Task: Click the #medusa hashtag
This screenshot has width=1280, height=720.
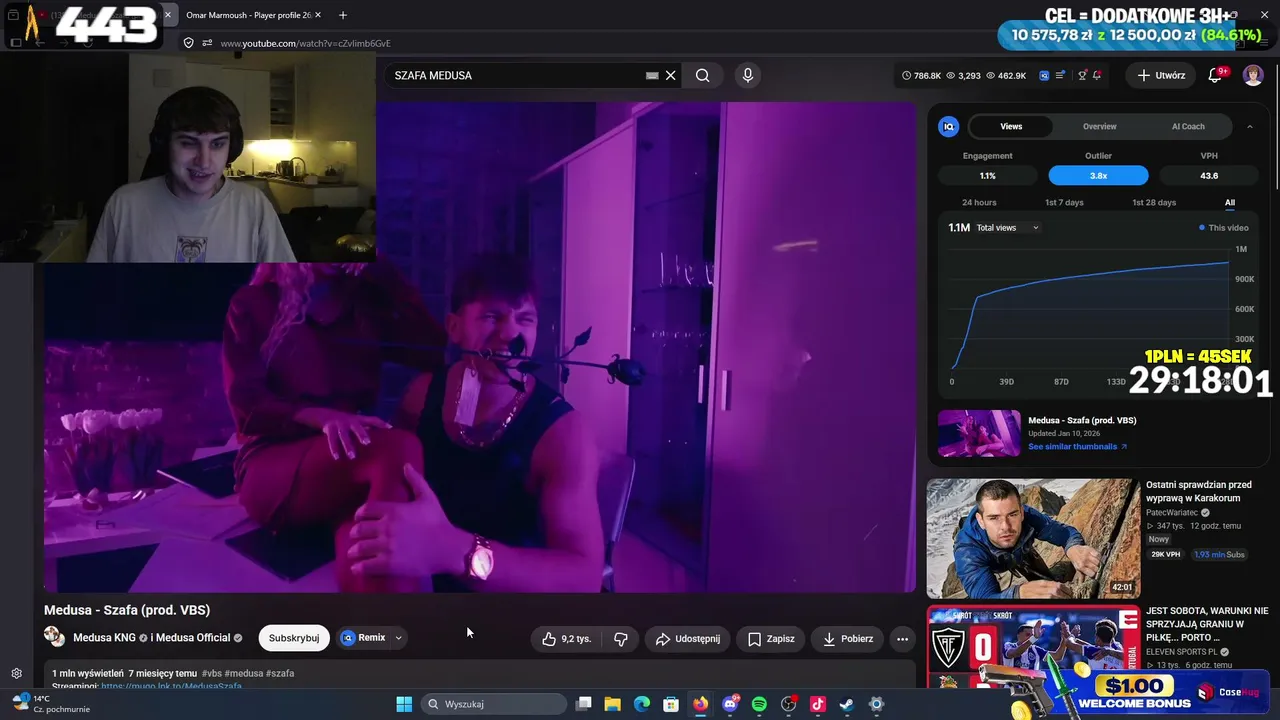Action: (x=246, y=674)
